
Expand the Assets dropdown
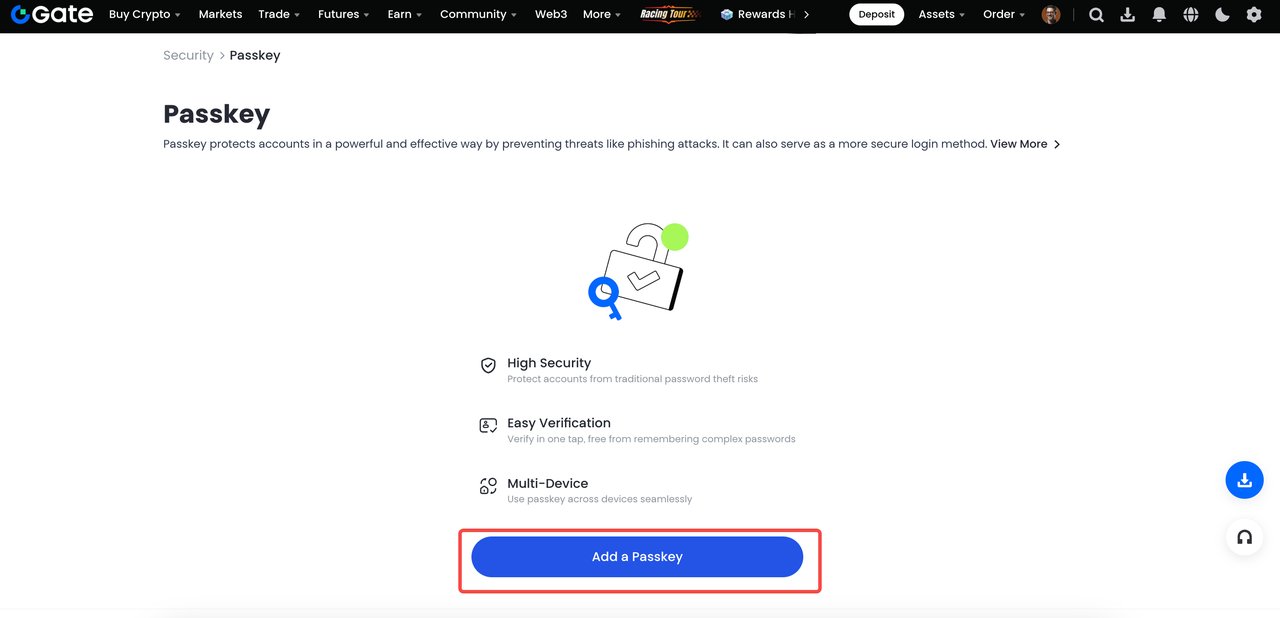point(941,15)
